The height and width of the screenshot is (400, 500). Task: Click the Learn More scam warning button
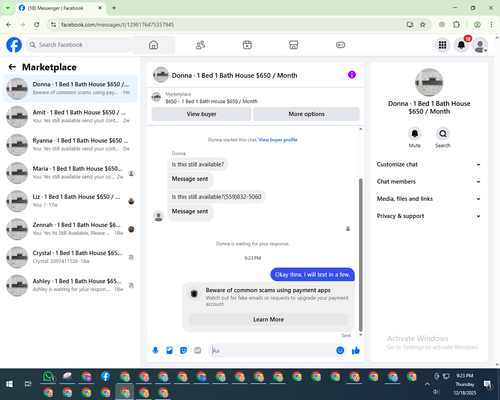tap(268, 319)
